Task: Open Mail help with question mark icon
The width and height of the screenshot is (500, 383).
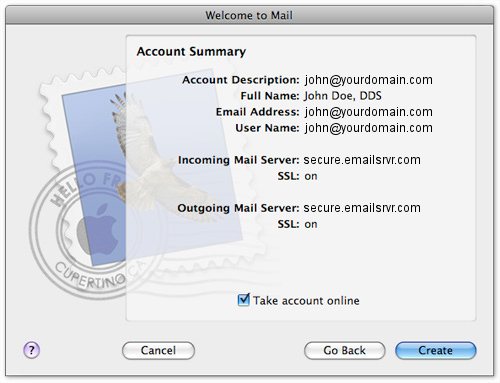Action: coord(32,350)
